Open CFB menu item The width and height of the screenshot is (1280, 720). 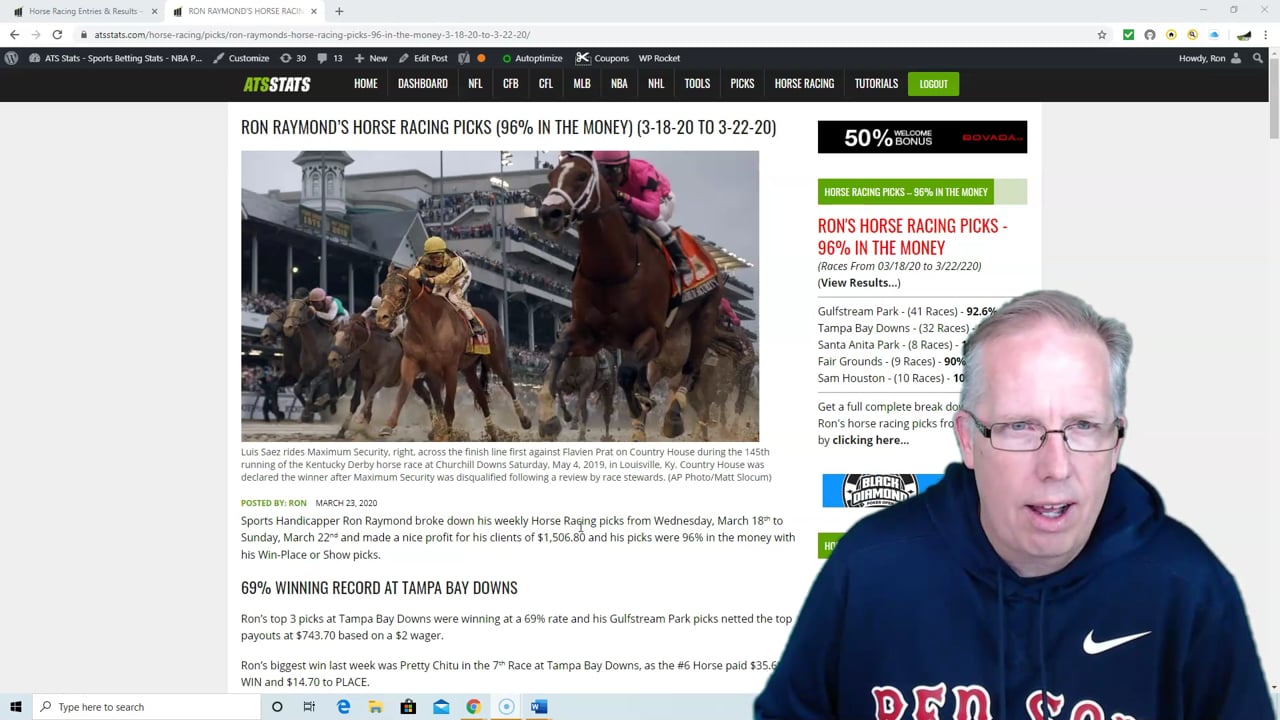(511, 84)
